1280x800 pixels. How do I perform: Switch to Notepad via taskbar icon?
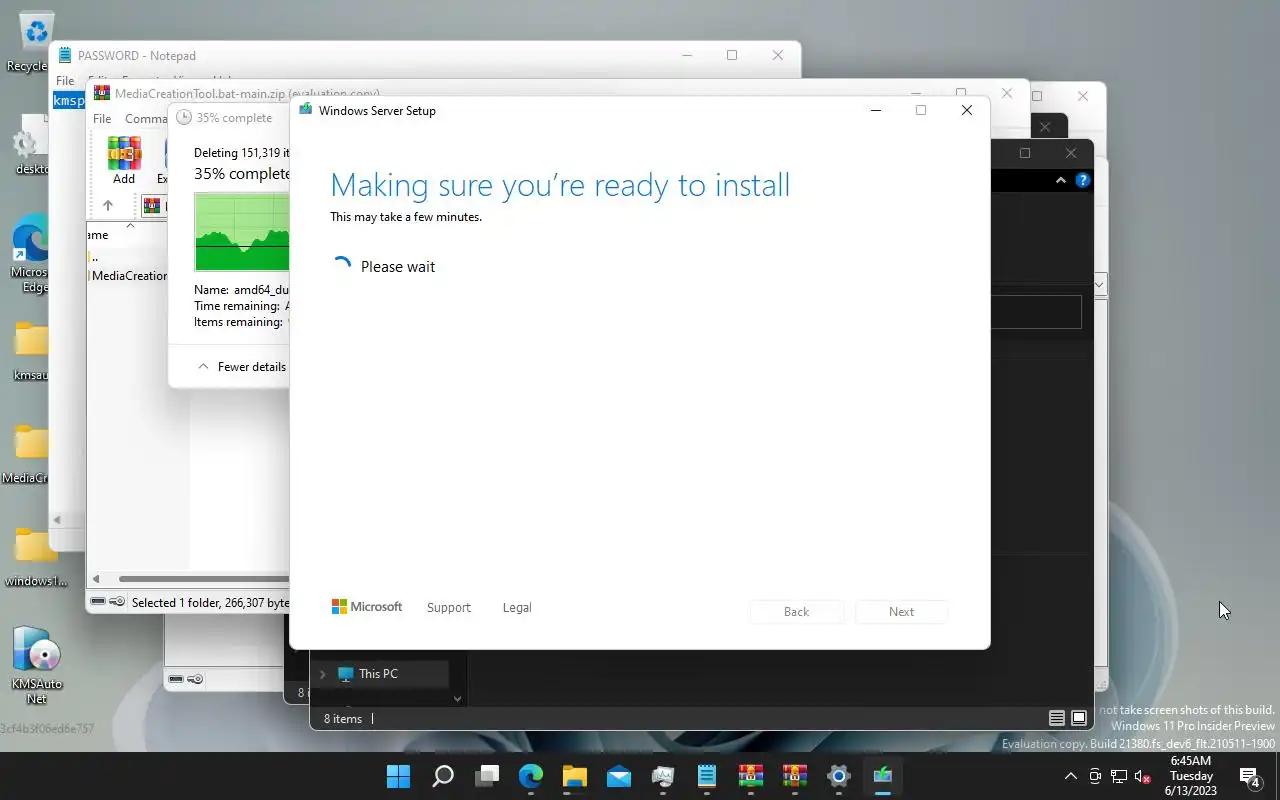coord(707,776)
